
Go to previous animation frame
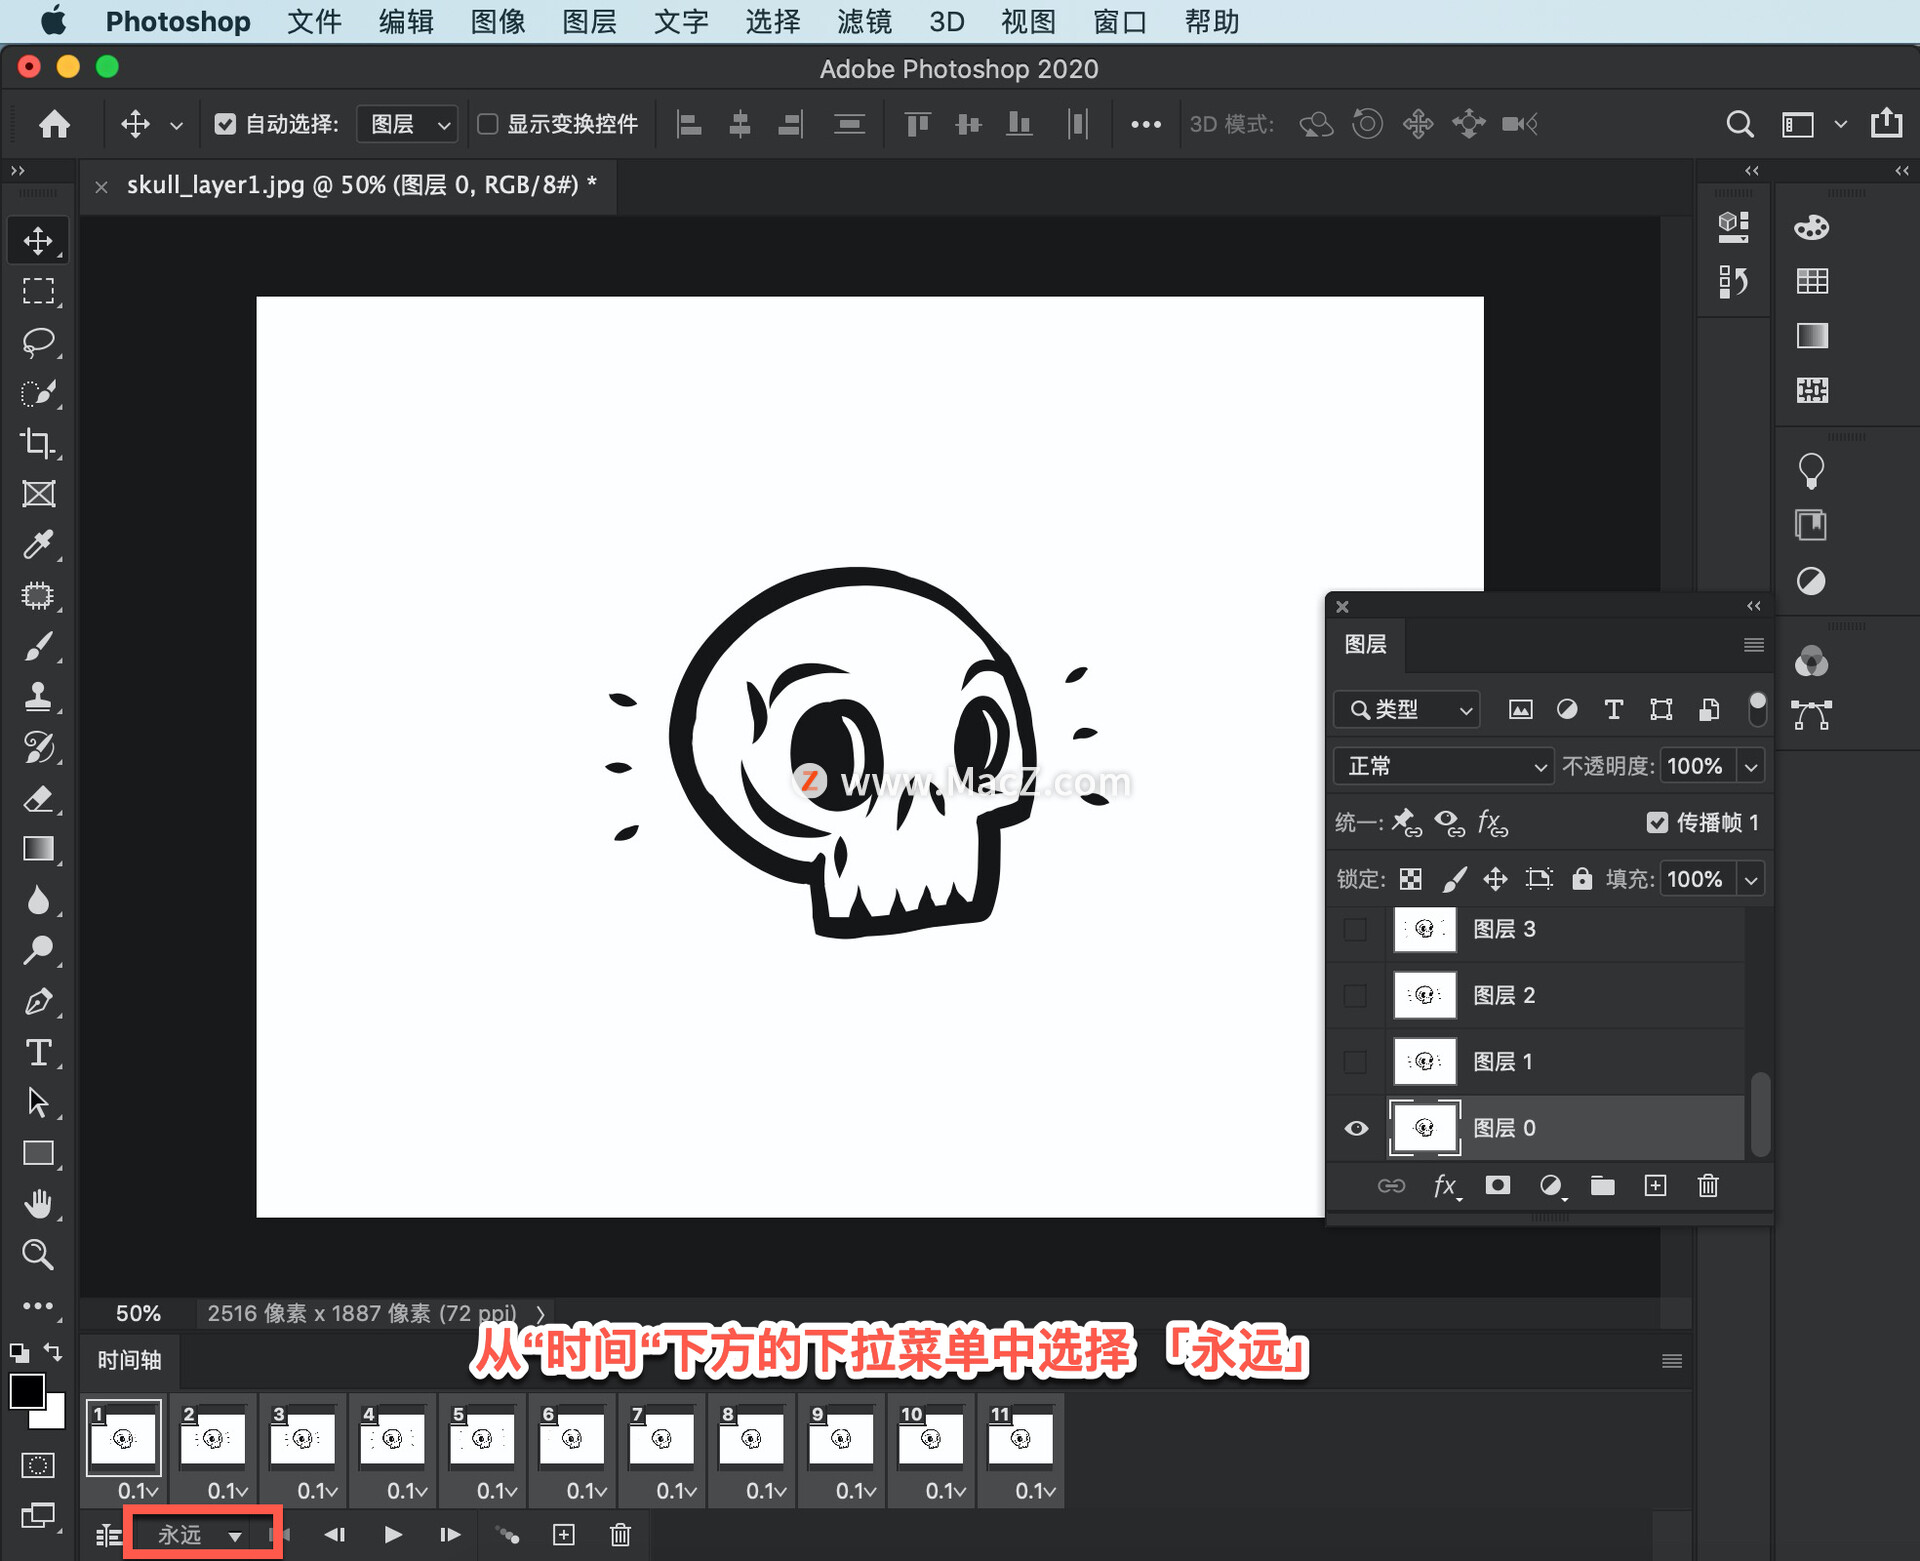[334, 1535]
